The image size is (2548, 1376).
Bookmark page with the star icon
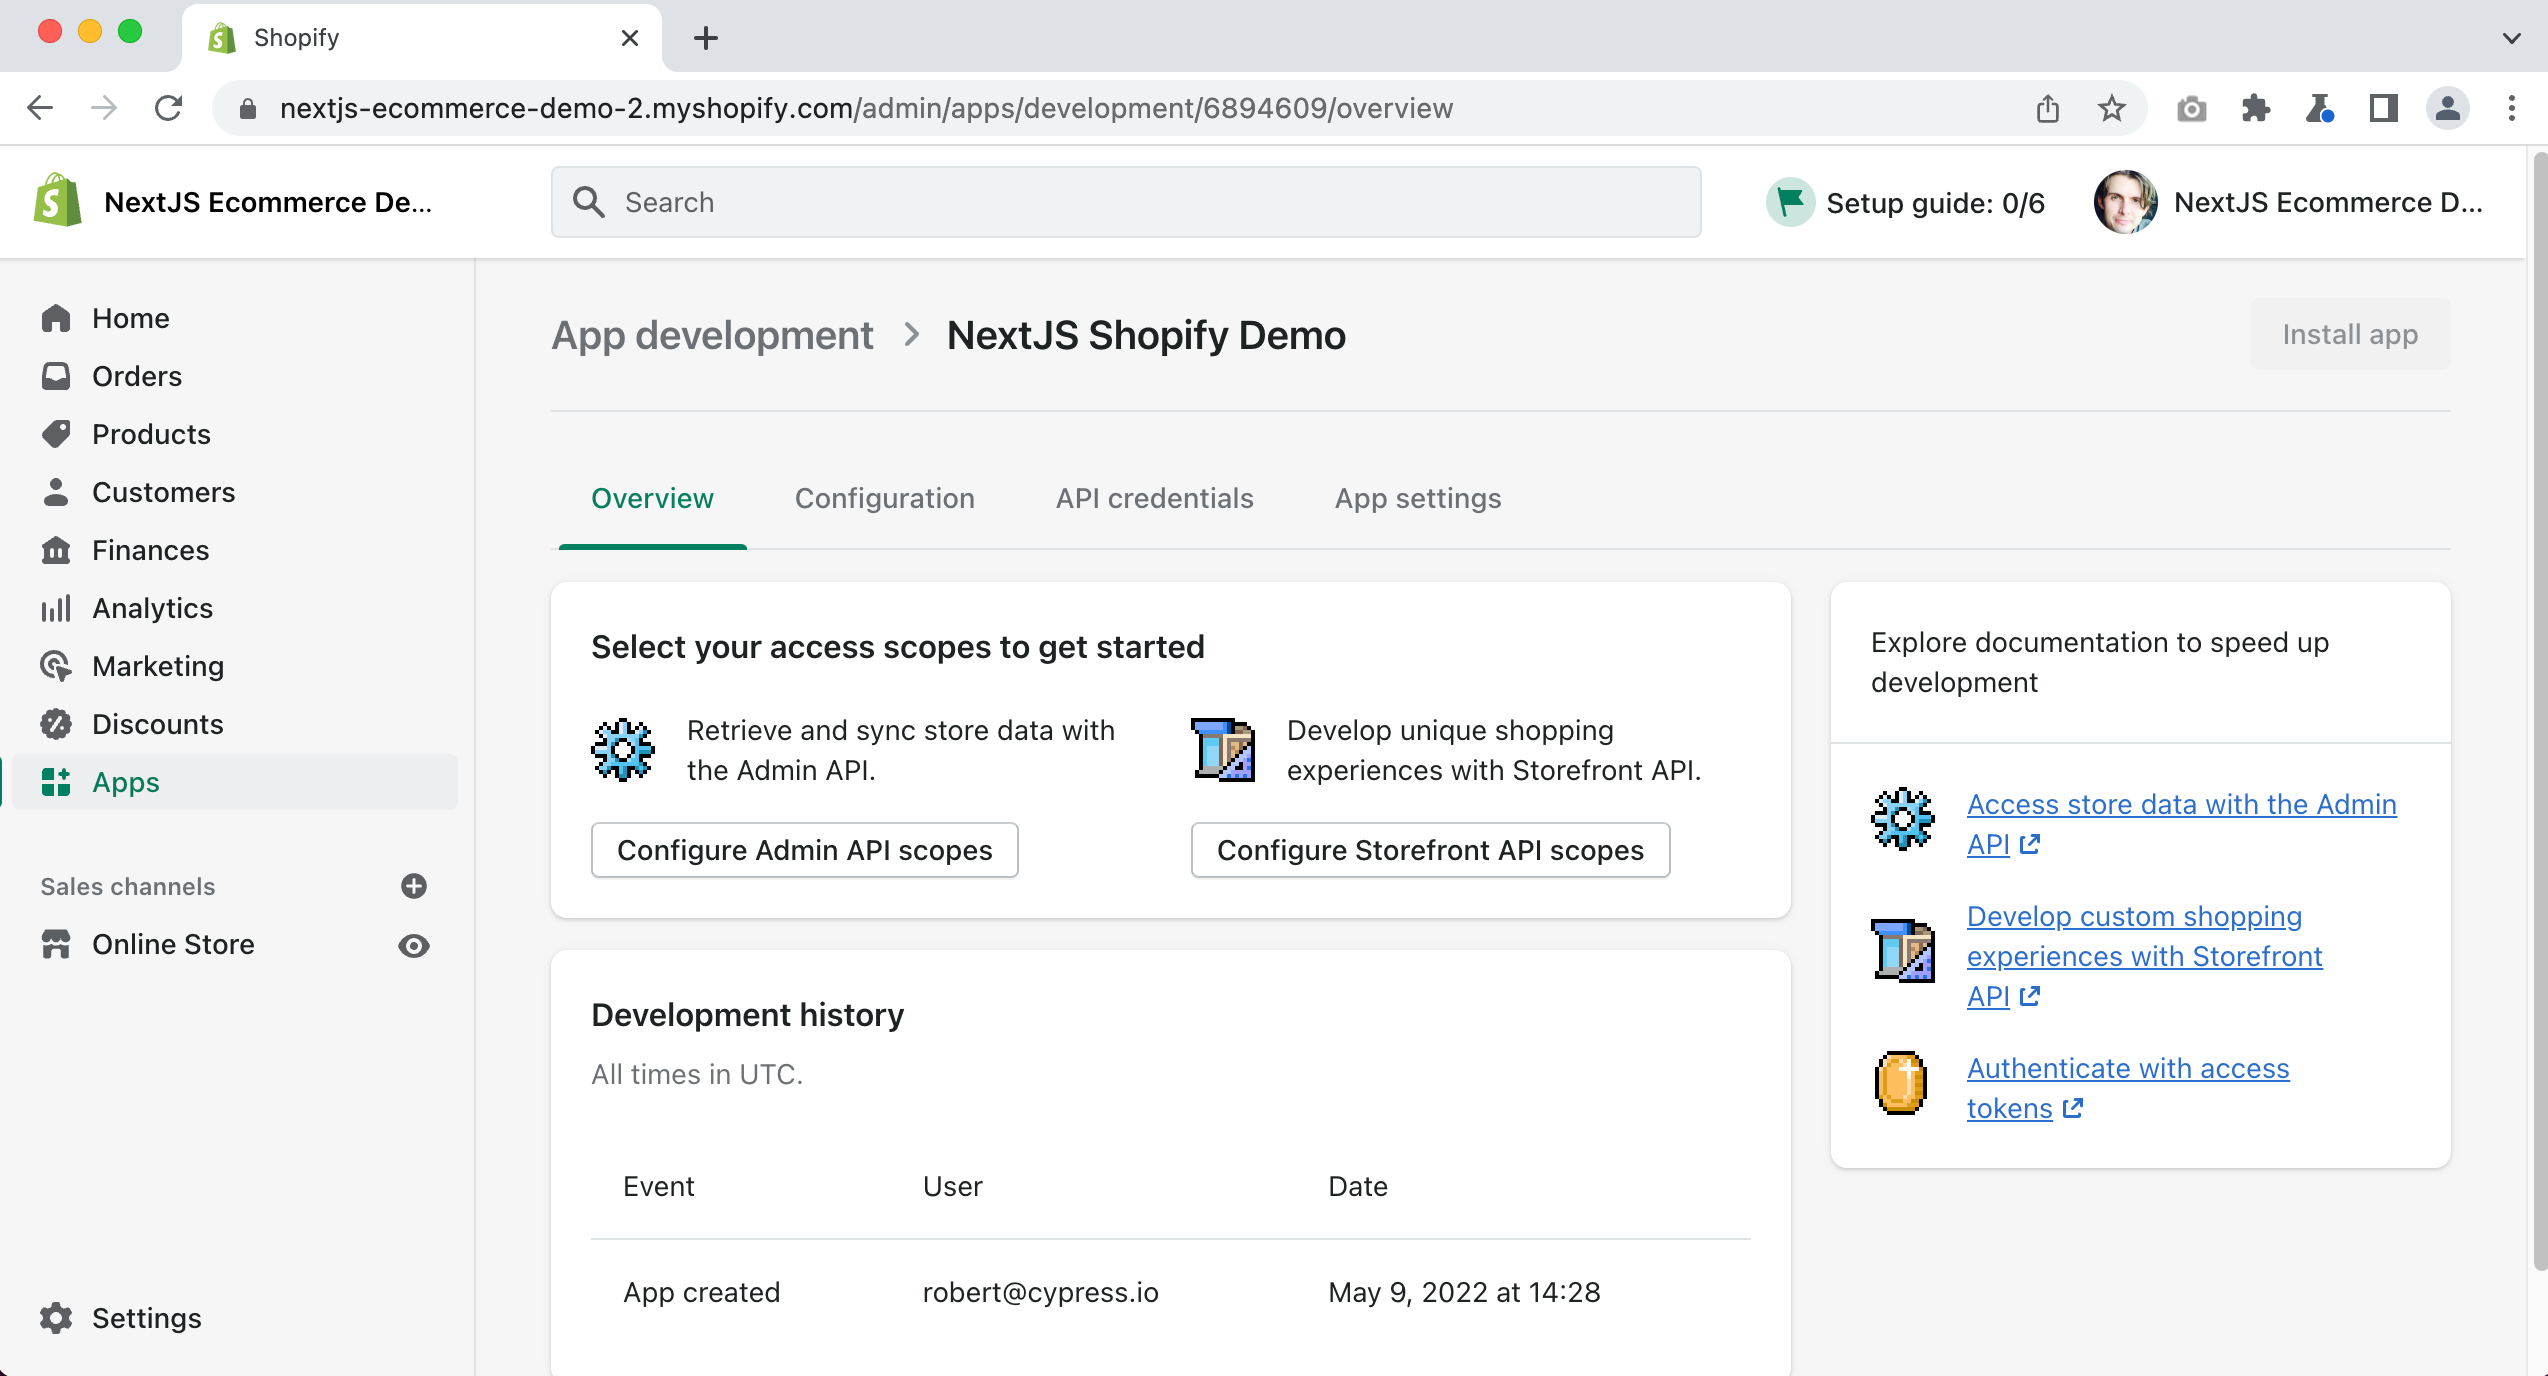click(x=2111, y=108)
